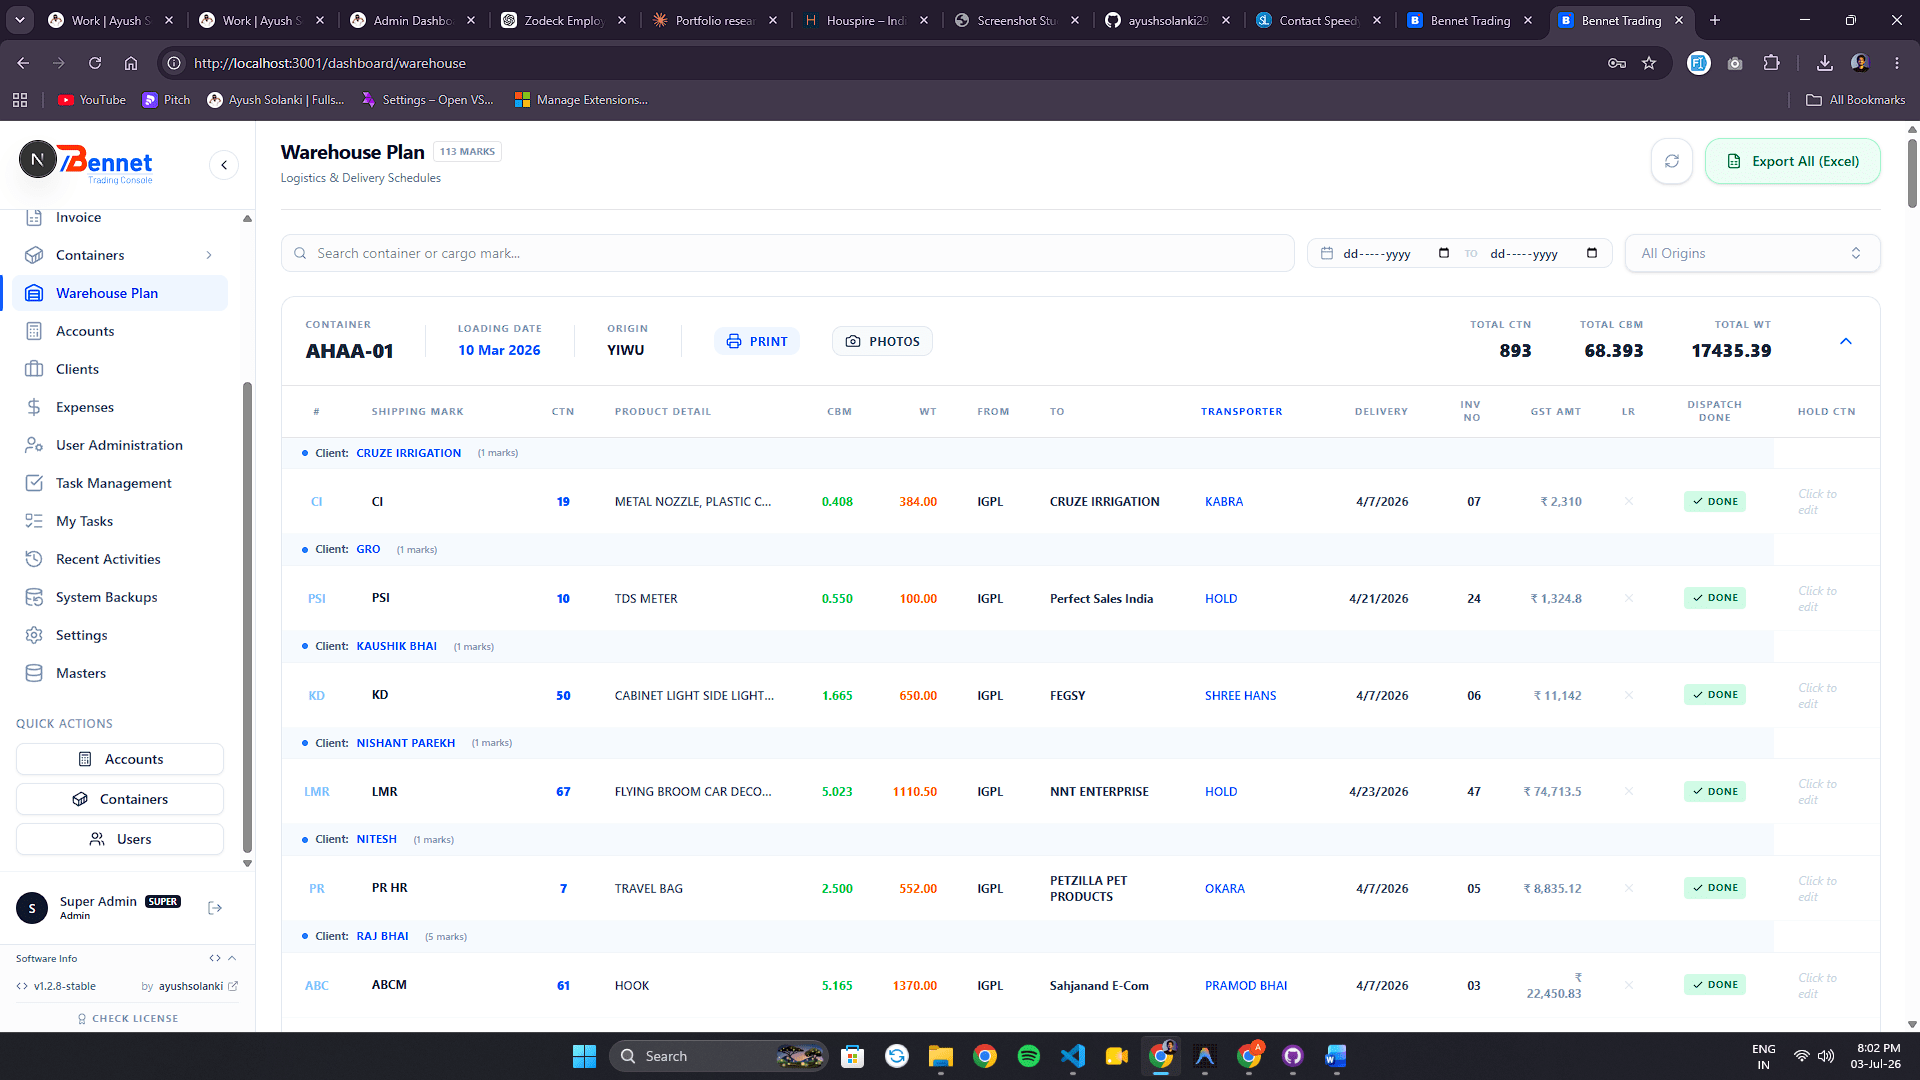Toggle the DONE dispatch status for PR HR row
Image resolution: width=1920 pixels, height=1080 pixels.
(1715, 888)
